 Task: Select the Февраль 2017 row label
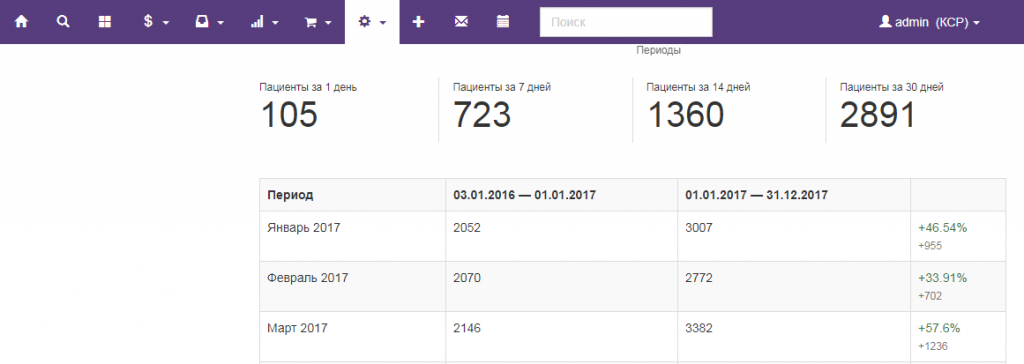pyautogui.click(x=308, y=278)
